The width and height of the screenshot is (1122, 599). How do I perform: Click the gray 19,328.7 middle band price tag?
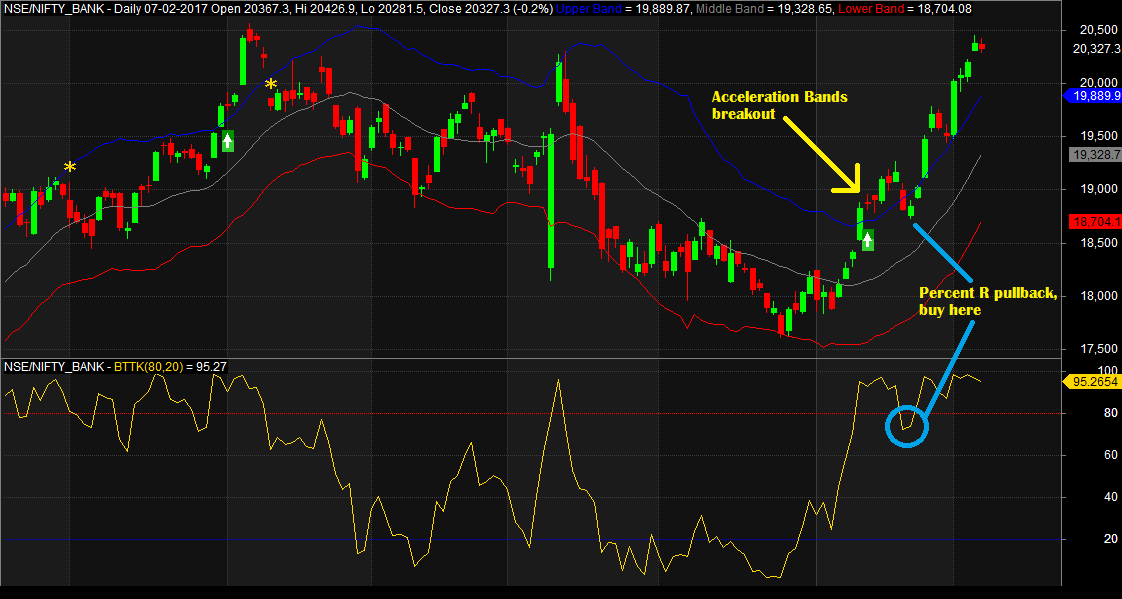(1095, 155)
